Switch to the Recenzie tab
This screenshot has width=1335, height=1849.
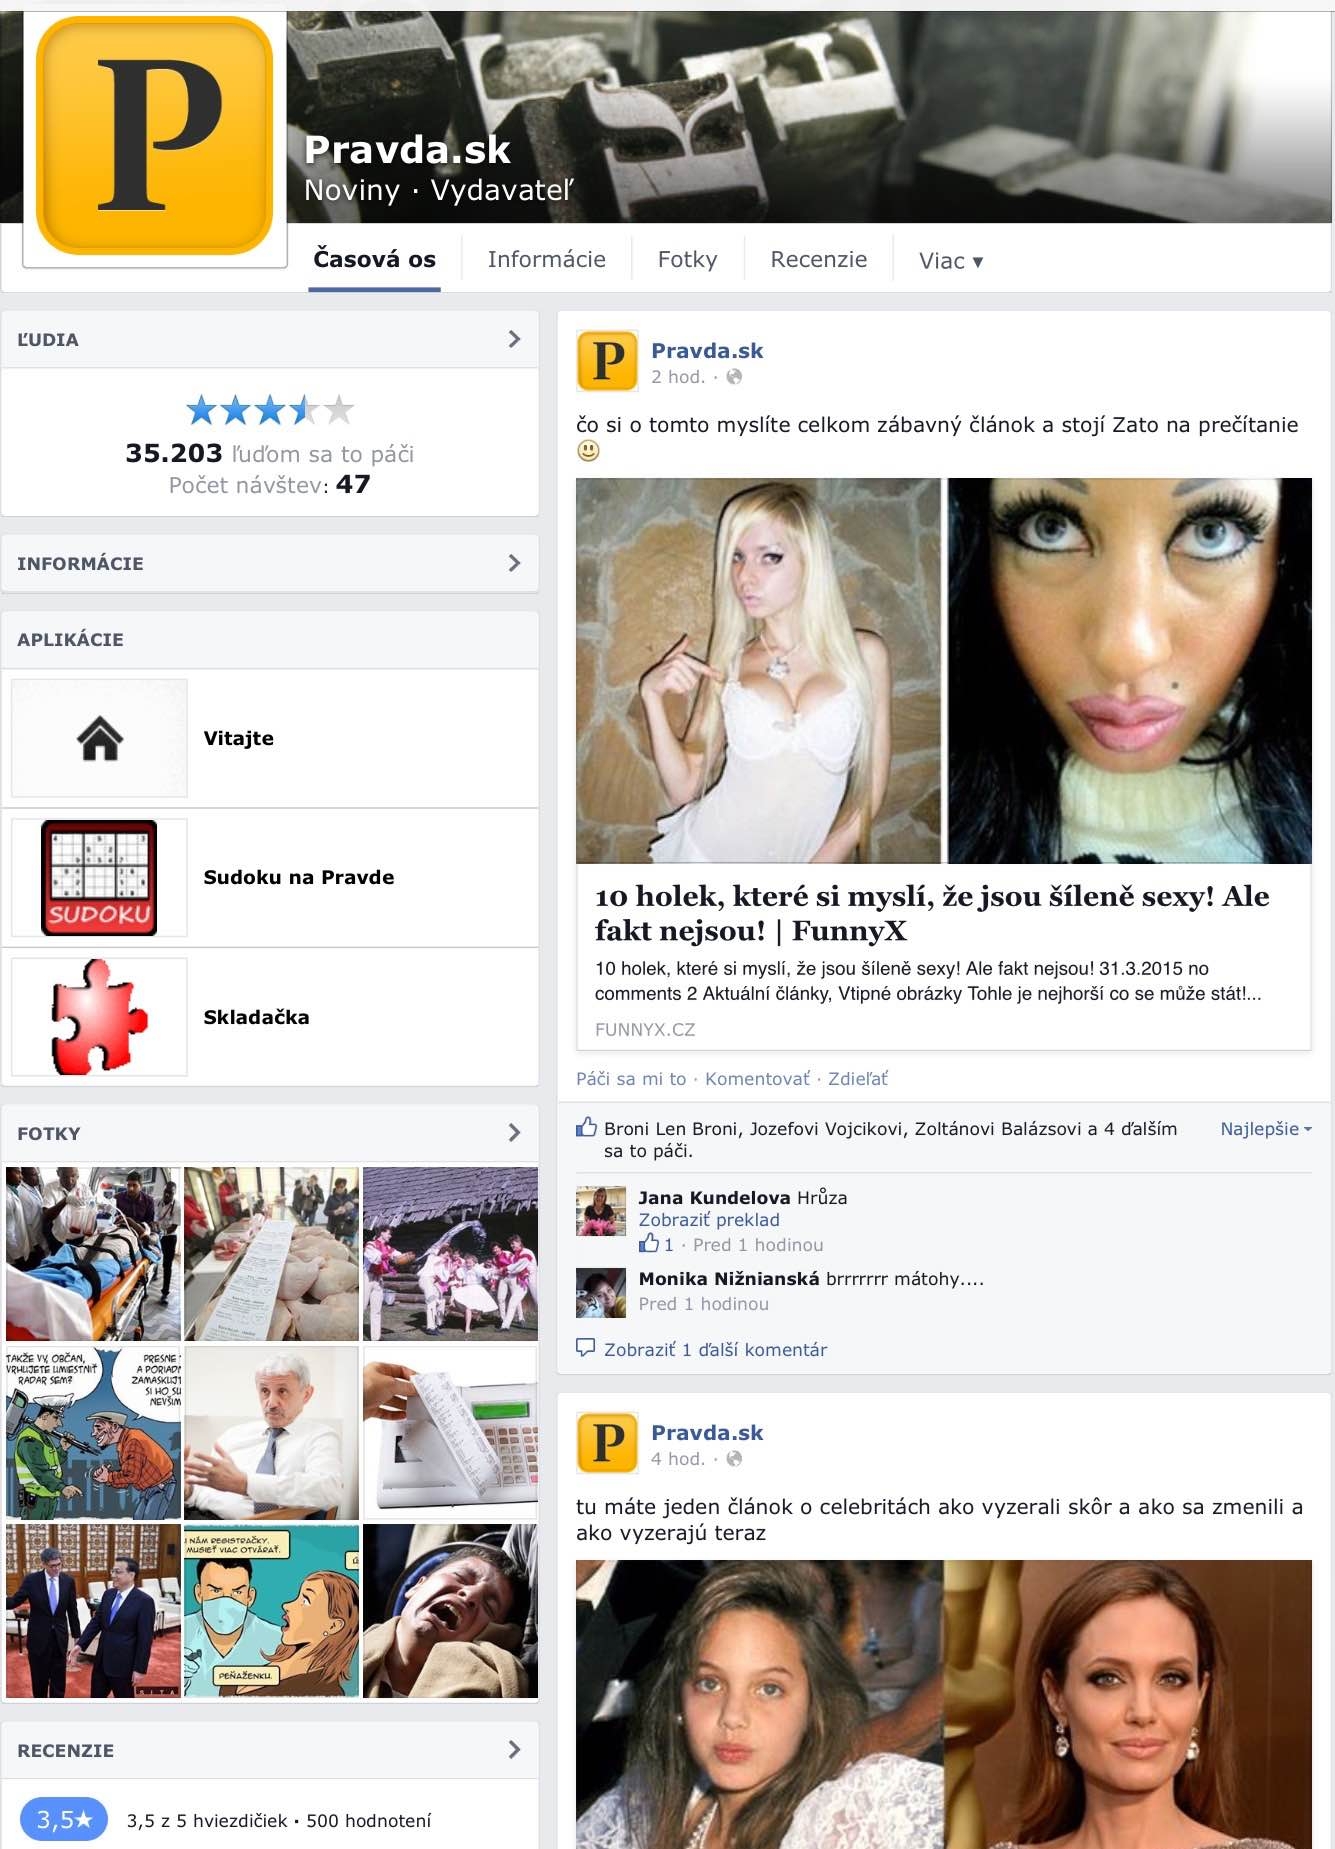818,260
